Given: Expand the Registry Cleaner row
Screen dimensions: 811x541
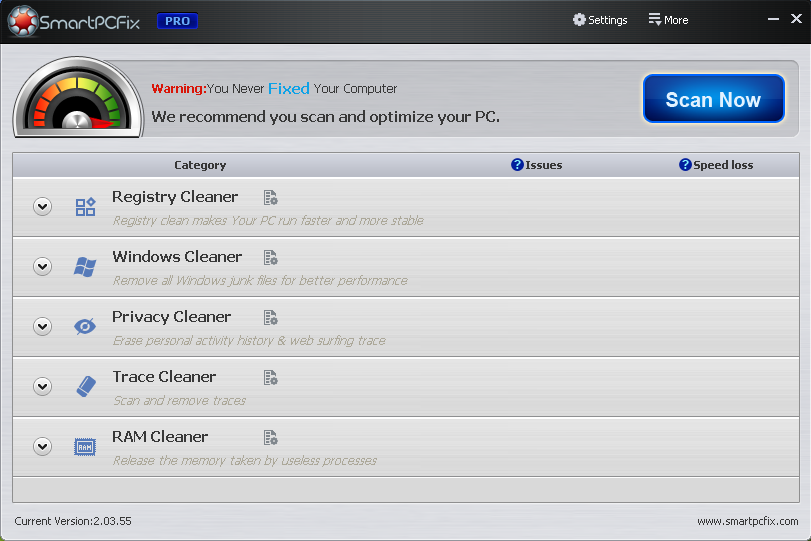Looking at the screenshot, I should (42, 206).
